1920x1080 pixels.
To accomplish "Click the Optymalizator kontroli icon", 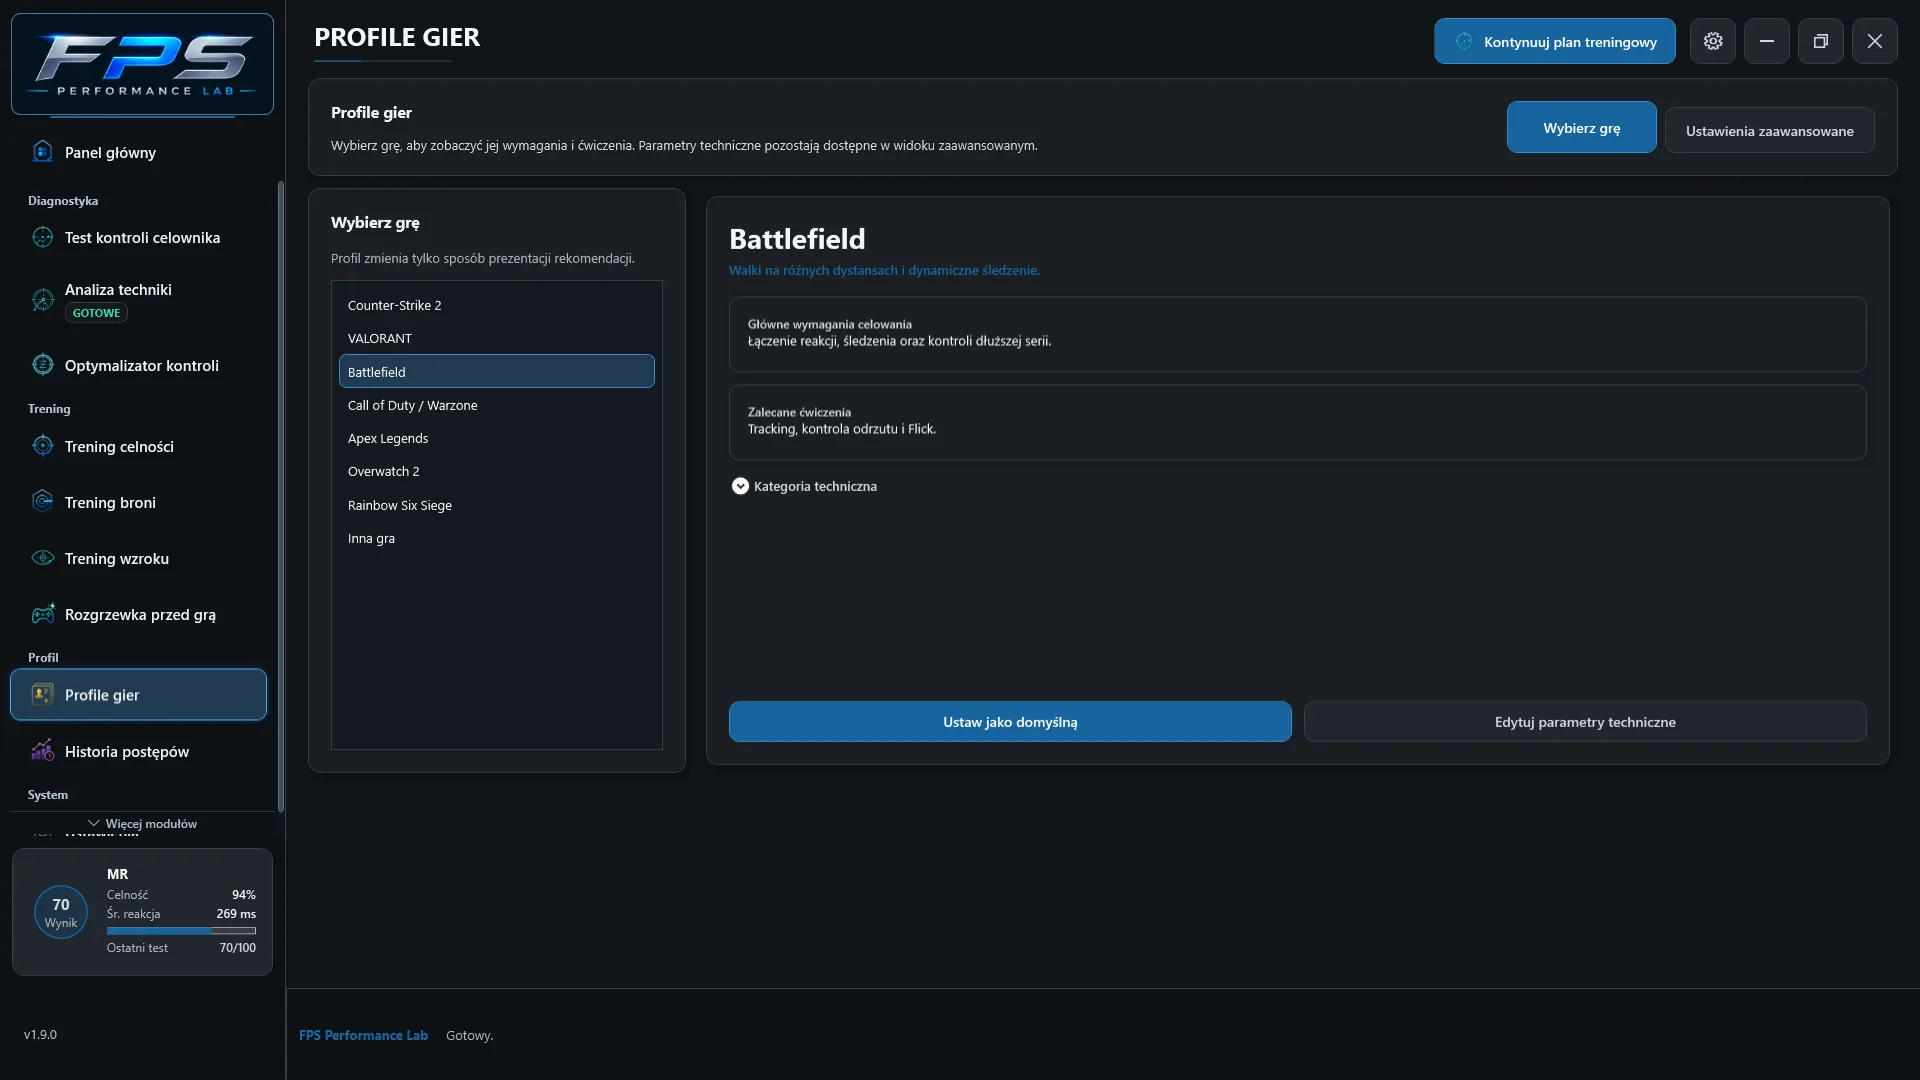I will pos(42,365).
